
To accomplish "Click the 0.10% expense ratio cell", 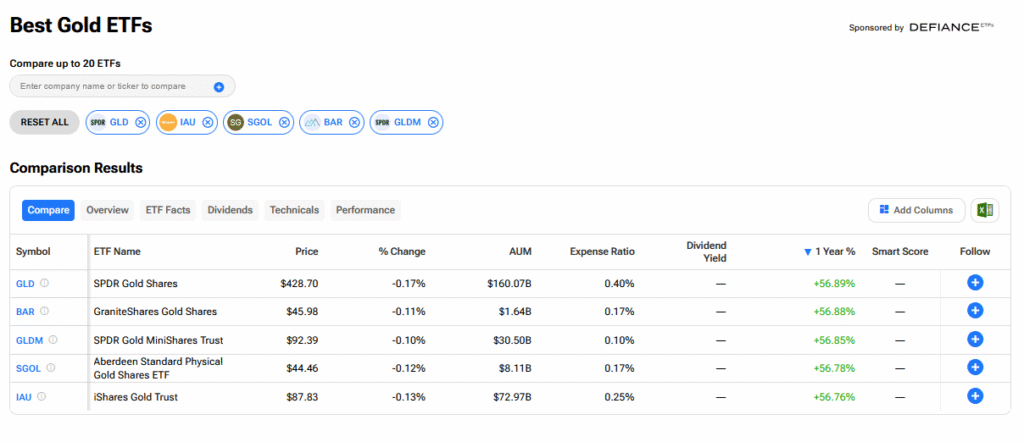I will [x=619, y=340].
